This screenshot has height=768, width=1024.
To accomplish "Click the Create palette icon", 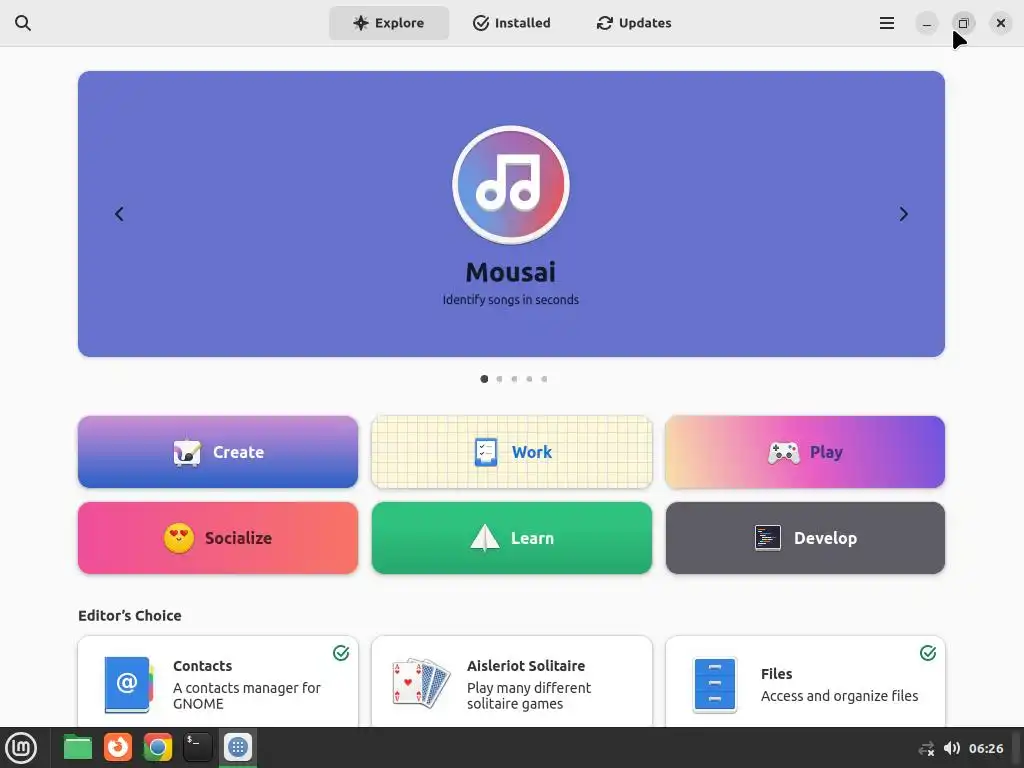I will coord(187,452).
